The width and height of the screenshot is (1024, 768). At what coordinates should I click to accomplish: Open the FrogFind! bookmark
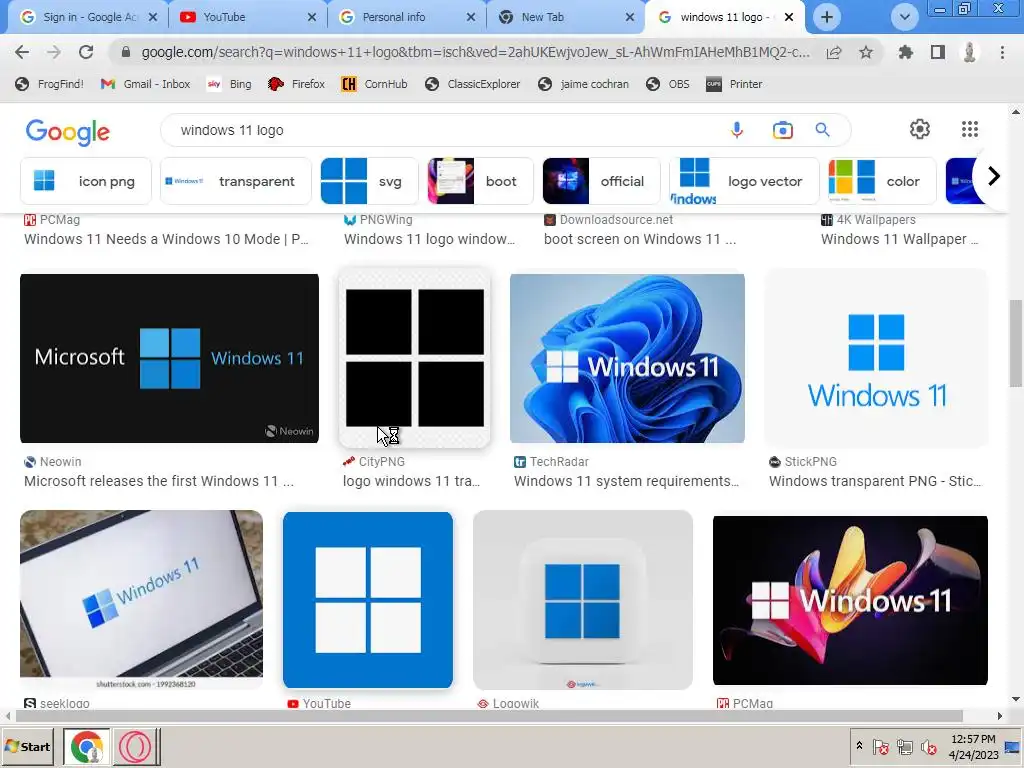[x=50, y=84]
